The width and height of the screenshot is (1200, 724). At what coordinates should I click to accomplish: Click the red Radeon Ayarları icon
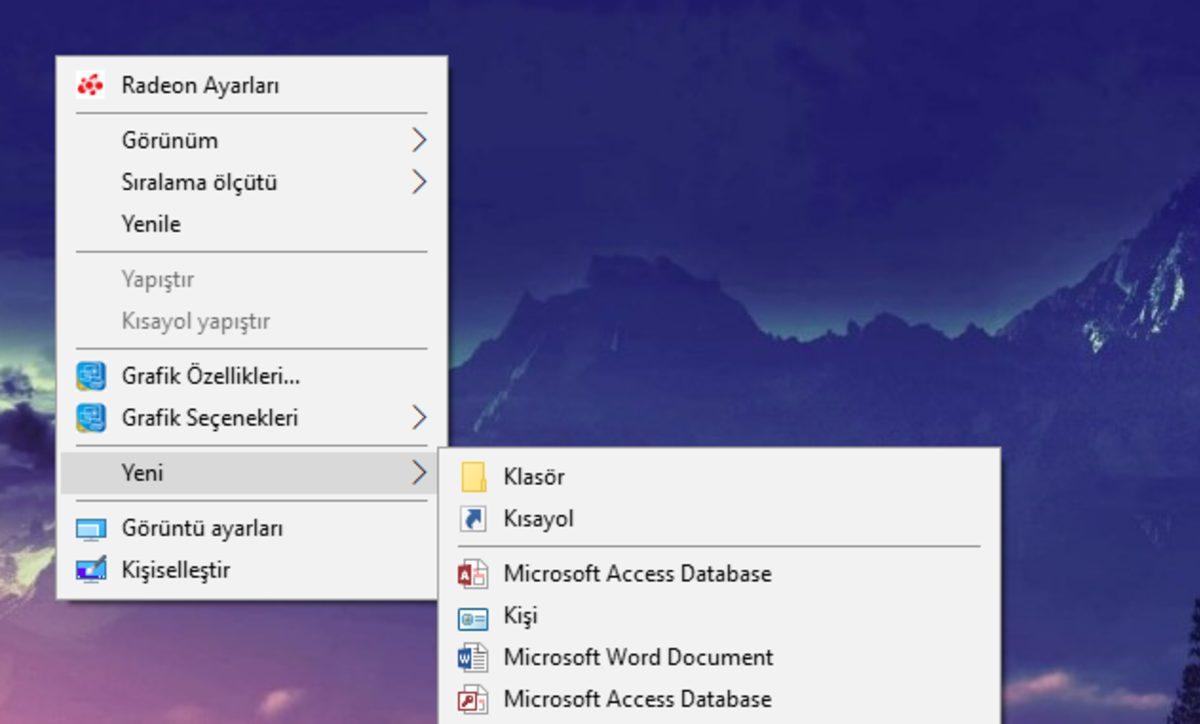[90, 86]
